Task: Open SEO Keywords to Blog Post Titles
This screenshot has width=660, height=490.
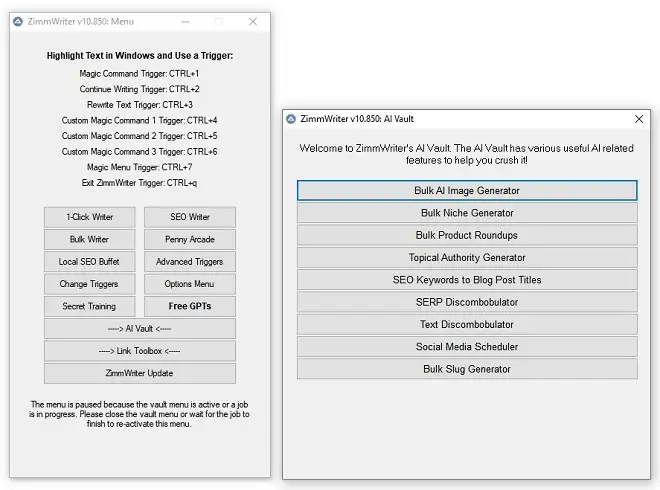Action: point(467,280)
